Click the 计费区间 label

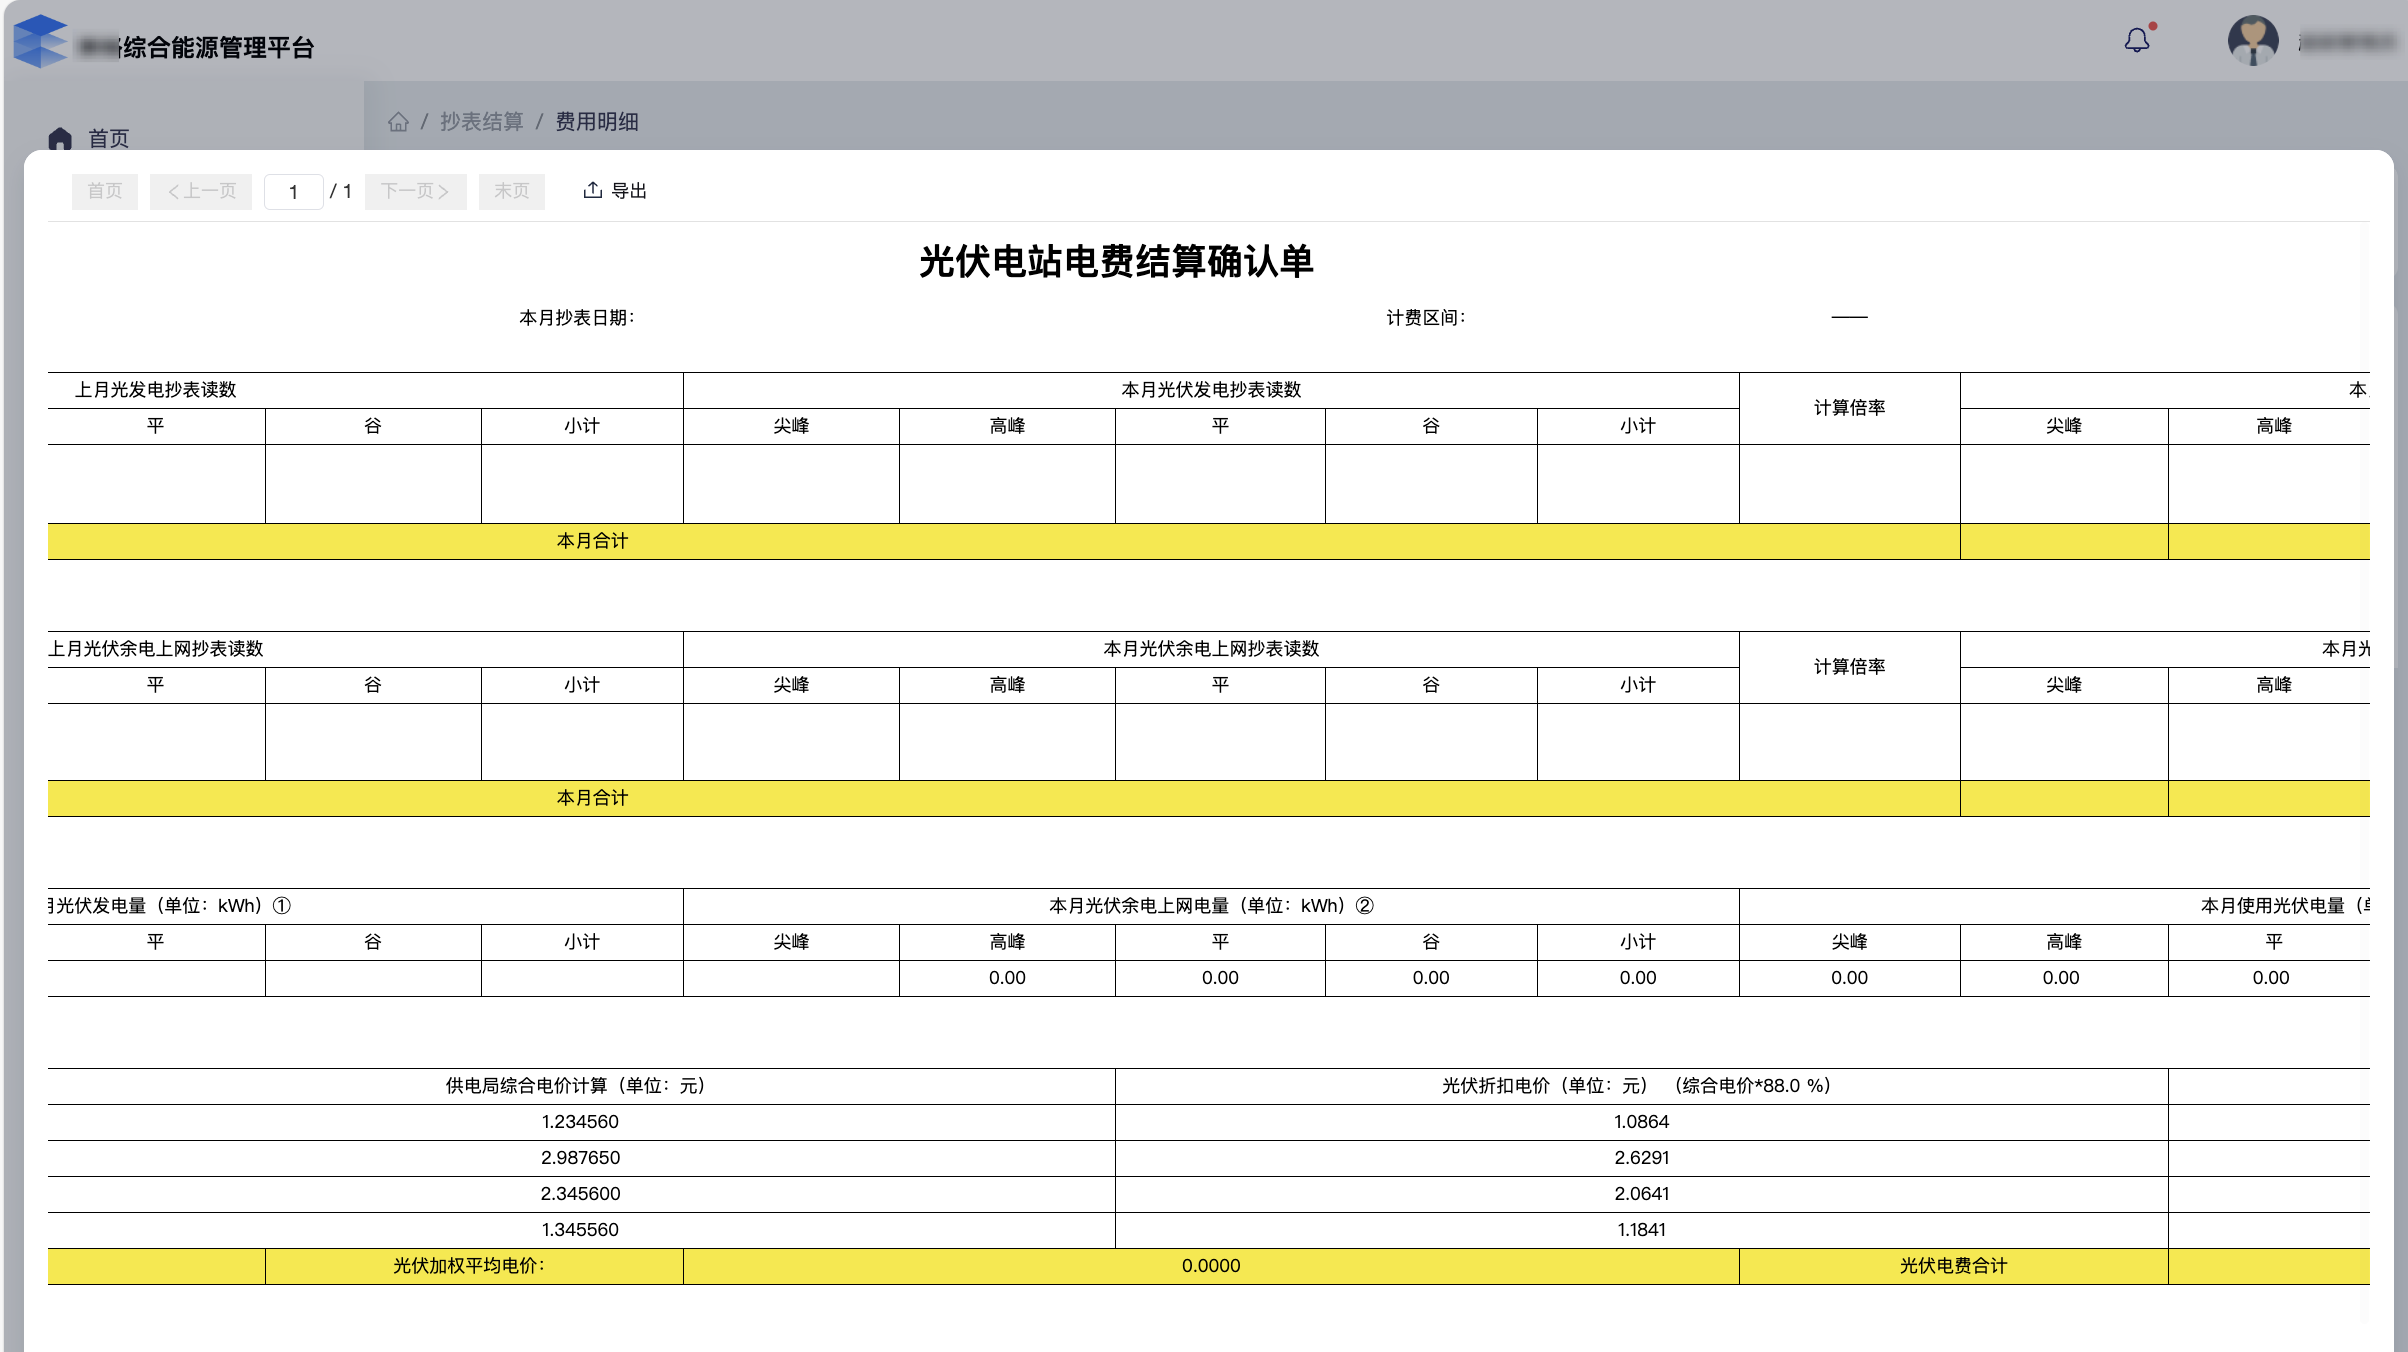(1425, 318)
